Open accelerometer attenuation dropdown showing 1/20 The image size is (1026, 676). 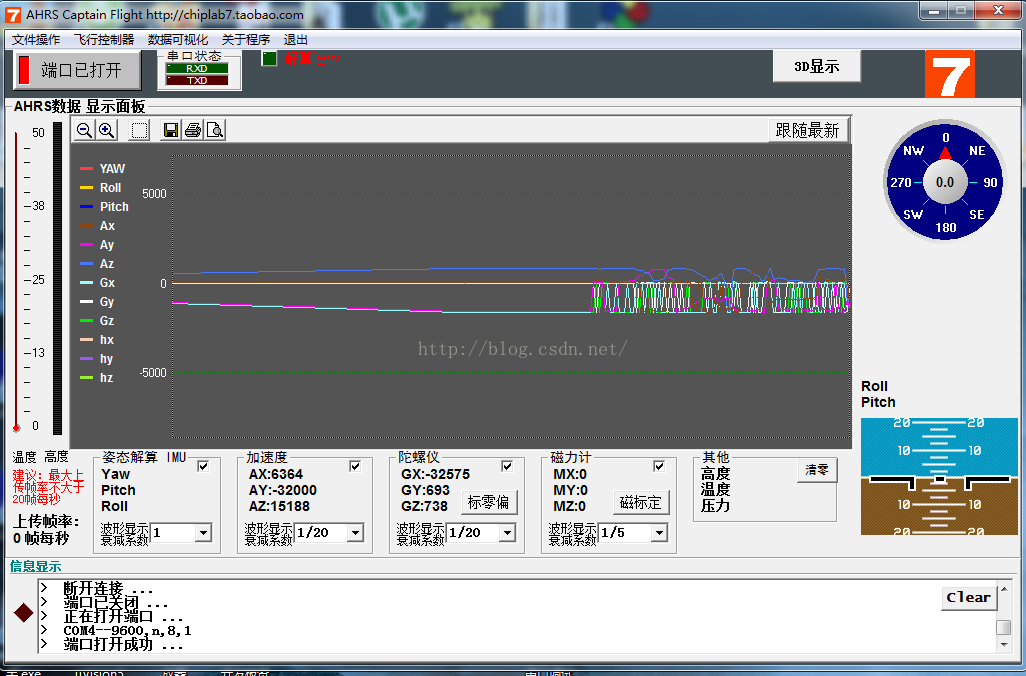click(355, 533)
